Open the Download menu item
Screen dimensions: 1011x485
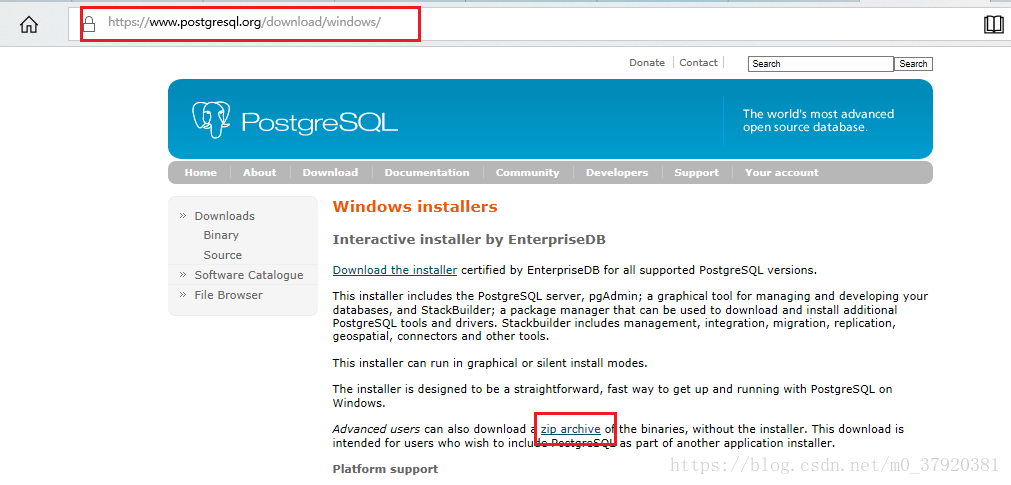coord(330,172)
